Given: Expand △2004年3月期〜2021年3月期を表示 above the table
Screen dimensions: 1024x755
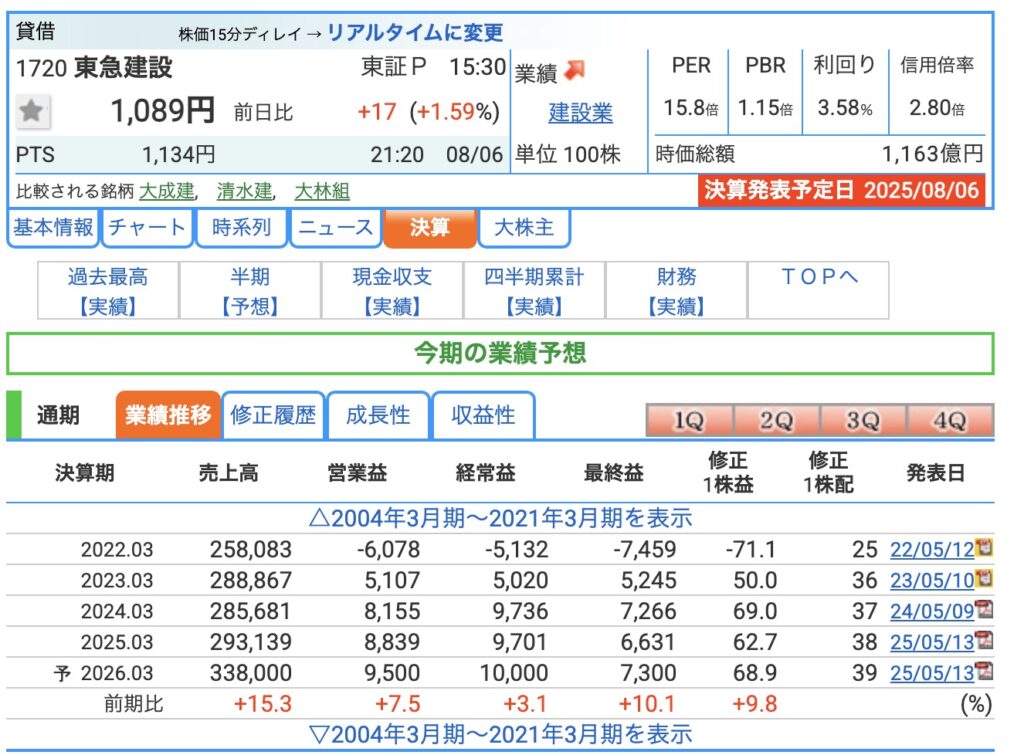Looking at the screenshot, I should click(x=500, y=519).
